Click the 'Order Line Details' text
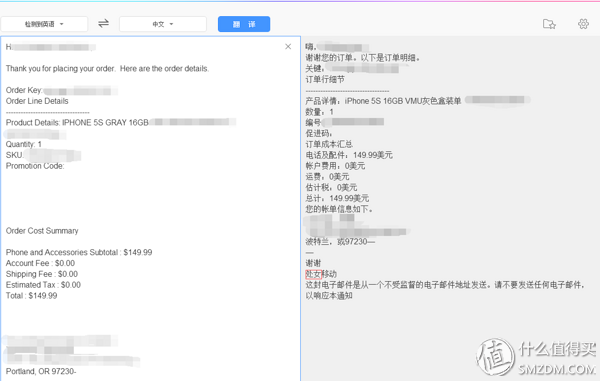The image size is (600, 381). pyautogui.click(x=37, y=101)
